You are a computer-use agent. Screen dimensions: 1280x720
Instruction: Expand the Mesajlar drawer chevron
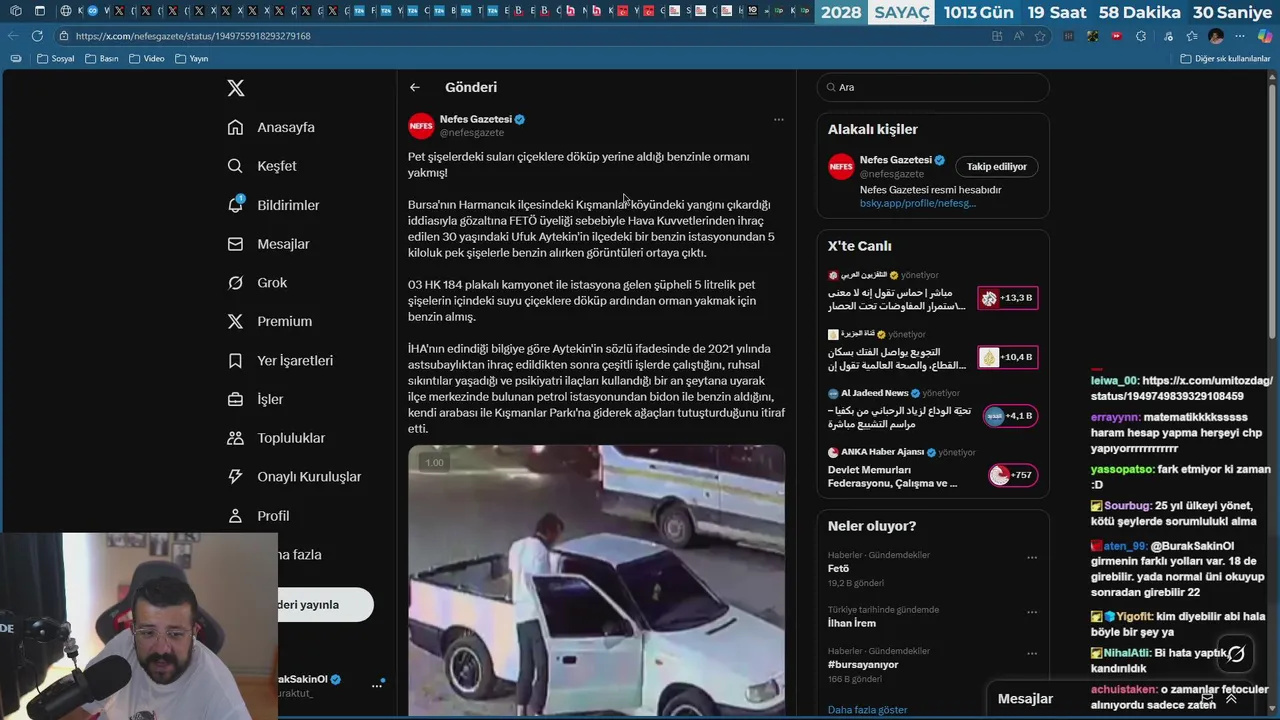point(1231,699)
